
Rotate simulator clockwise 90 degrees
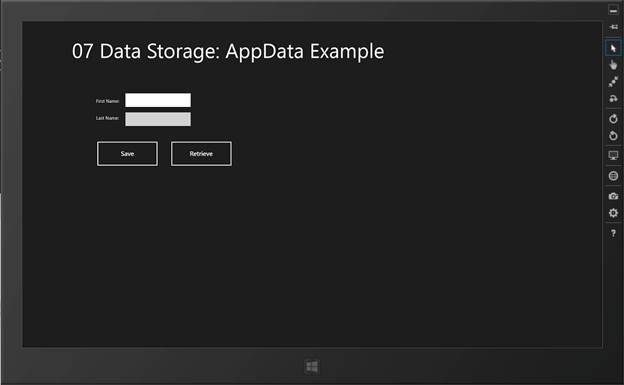[613, 119]
